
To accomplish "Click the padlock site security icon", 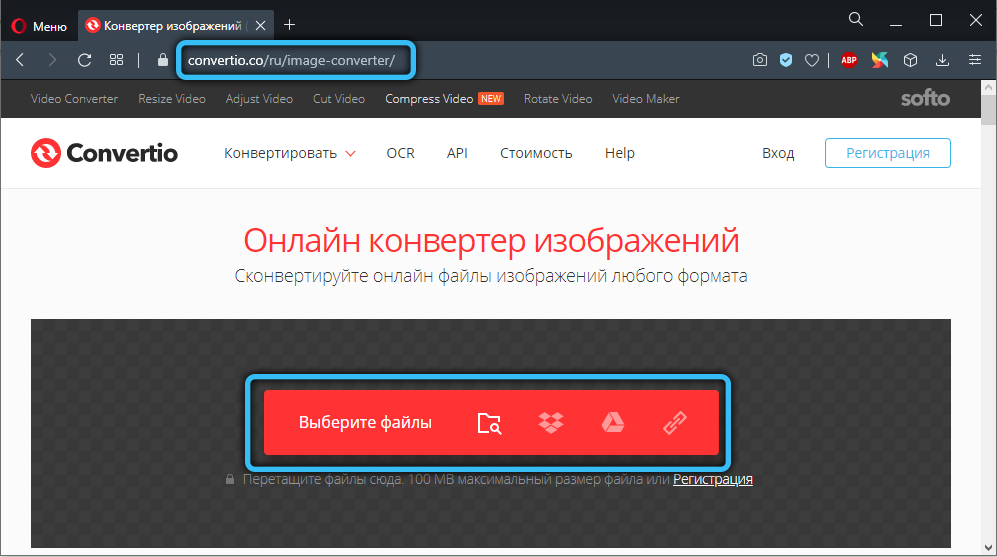I will 163,60.
